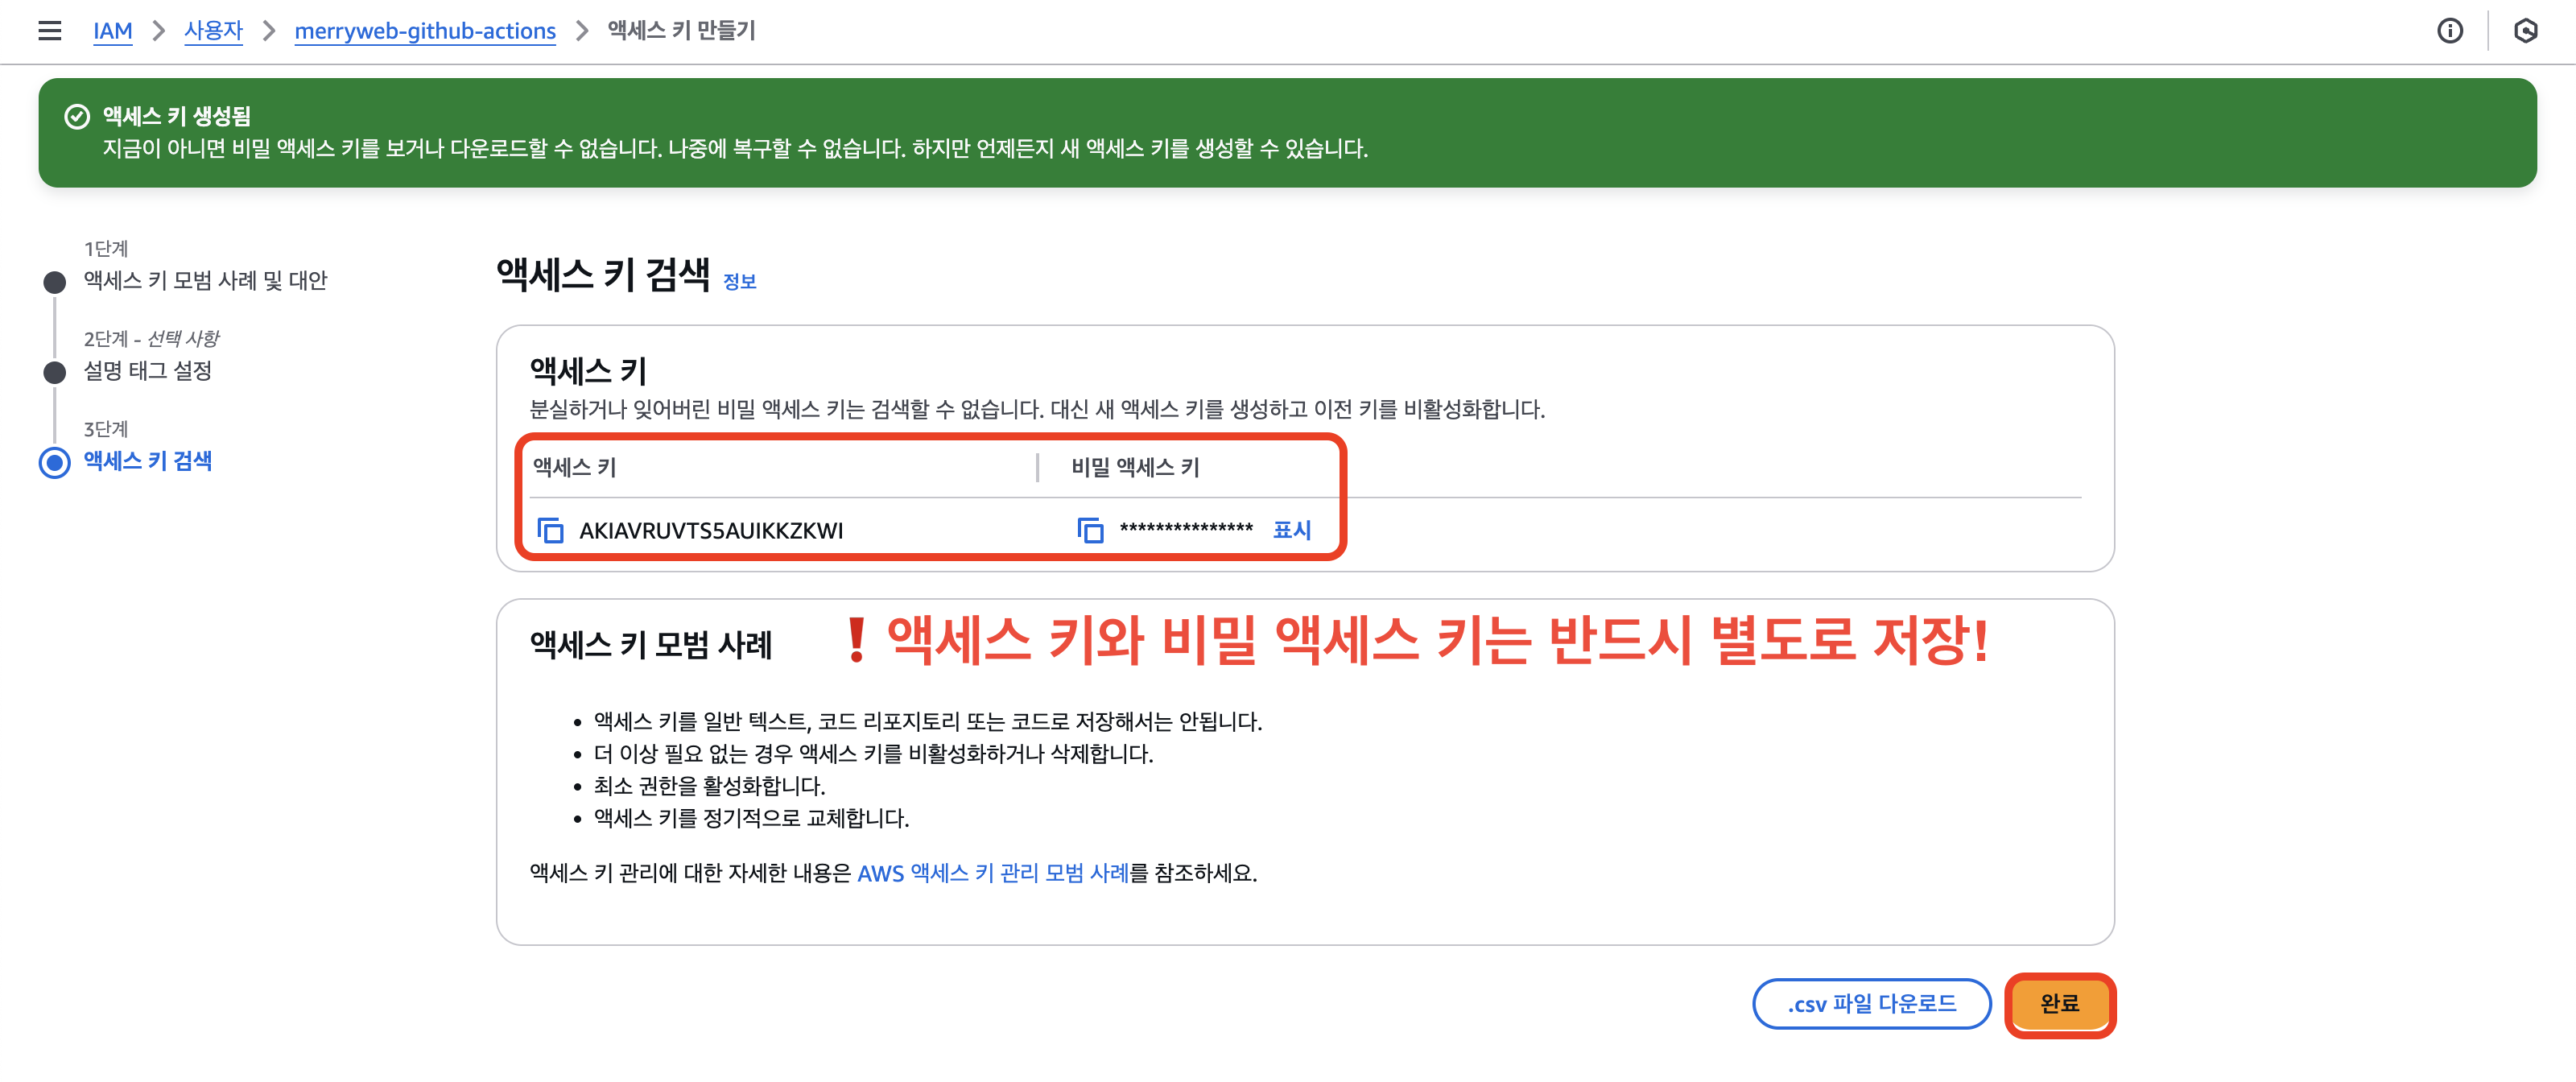2576x1082 pixels.
Task: Go to IAM breadcrumb
Action: (x=112, y=31)
